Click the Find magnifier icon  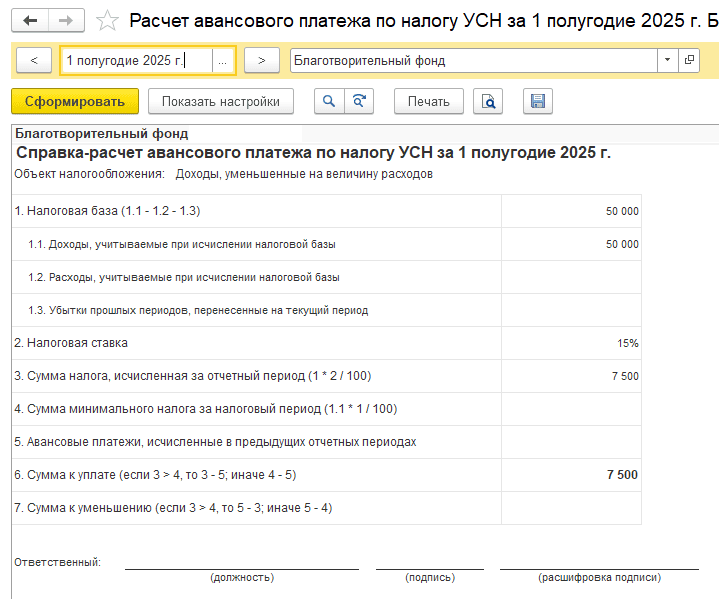click(328, 101)
